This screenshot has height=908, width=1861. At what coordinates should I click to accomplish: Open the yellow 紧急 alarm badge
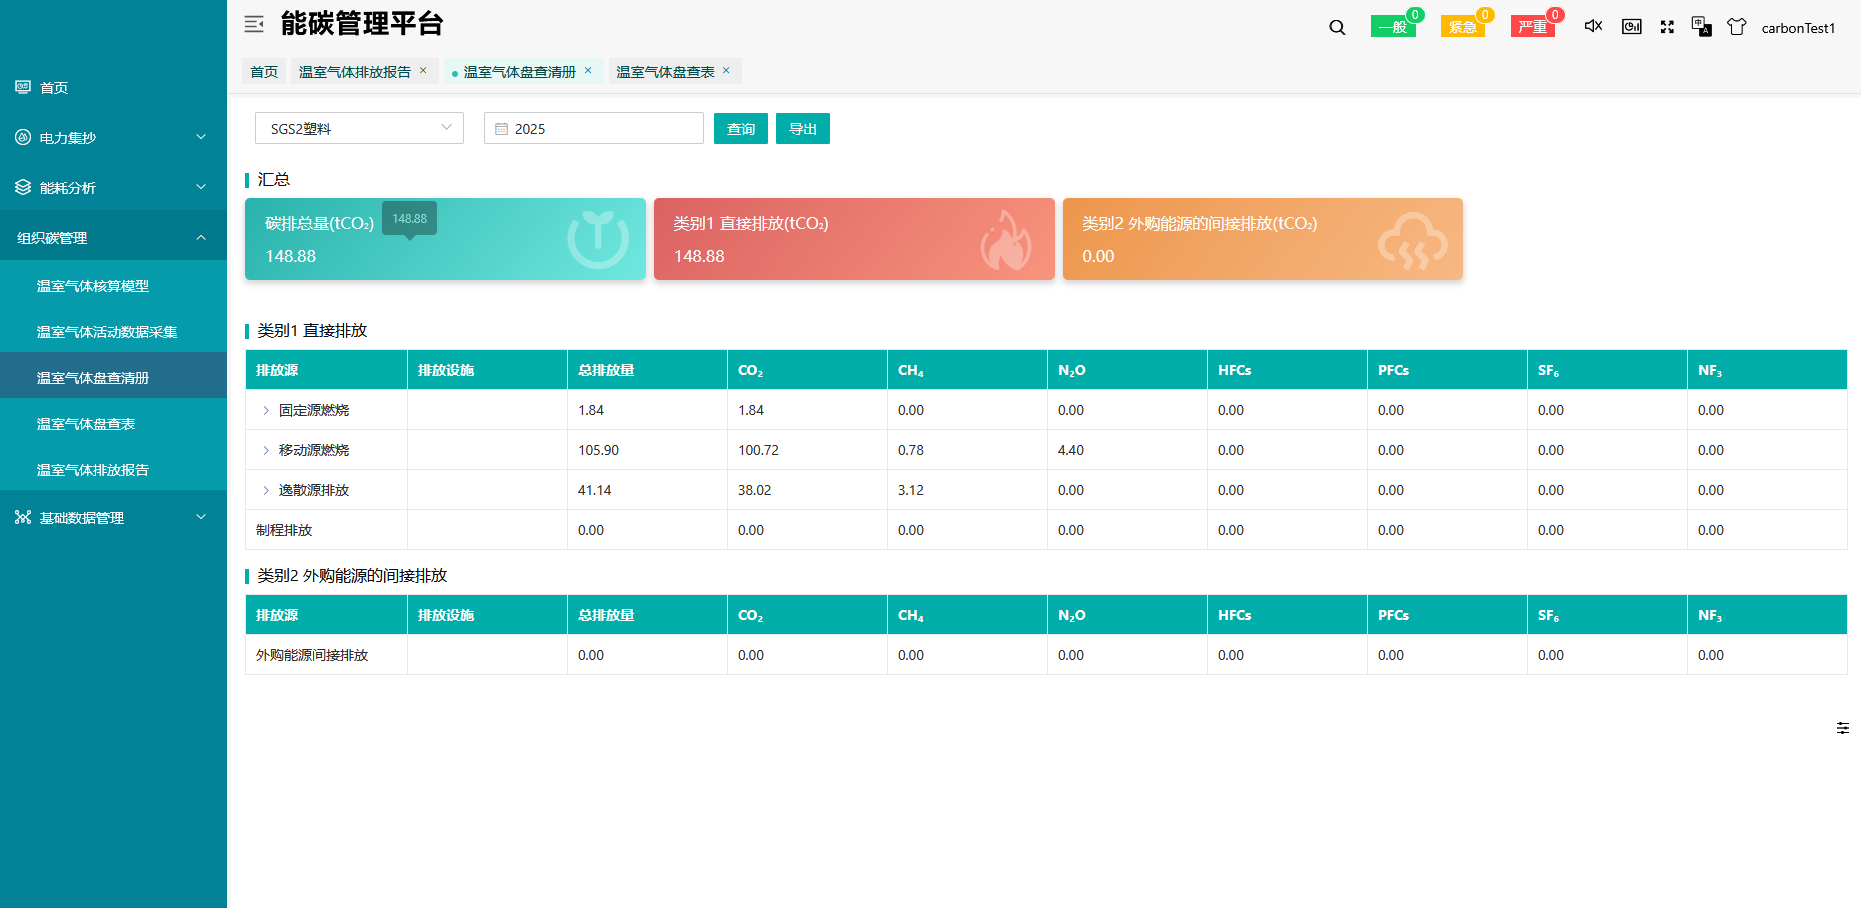coord(1462,27)
